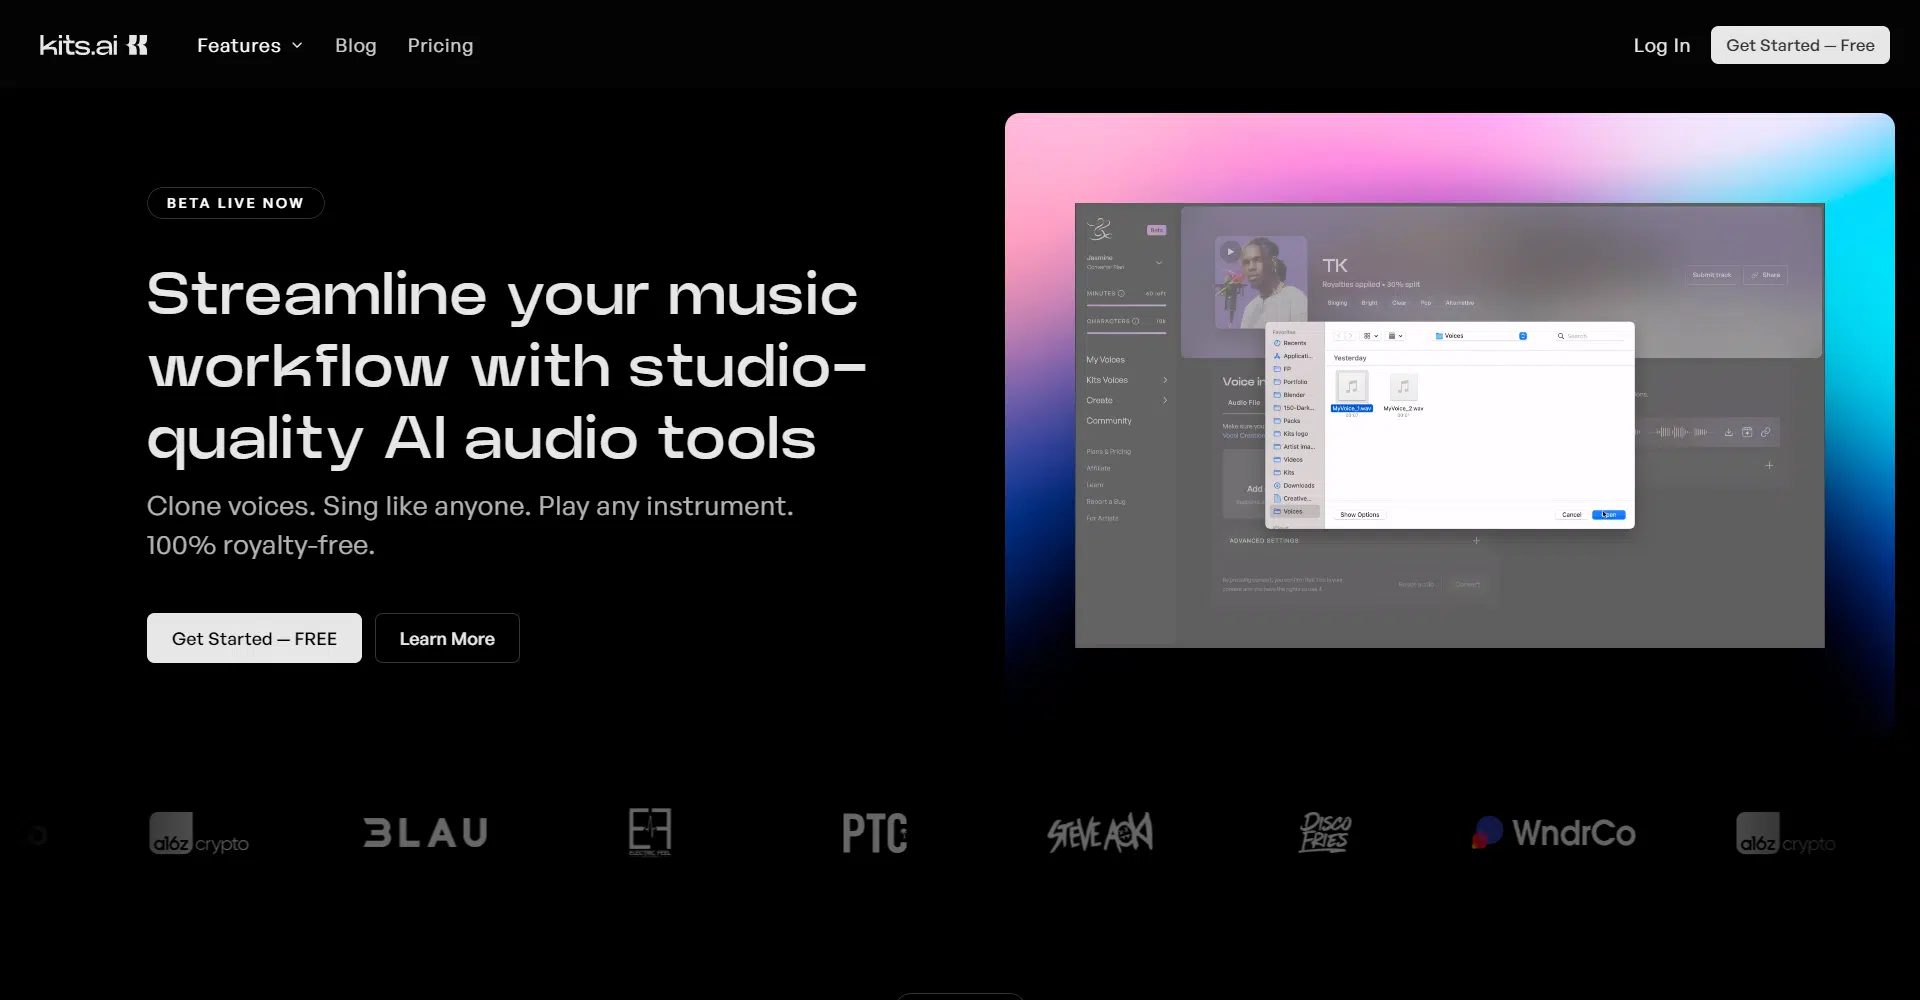Click the 3LAU partner logo

[x=425, y=833]
